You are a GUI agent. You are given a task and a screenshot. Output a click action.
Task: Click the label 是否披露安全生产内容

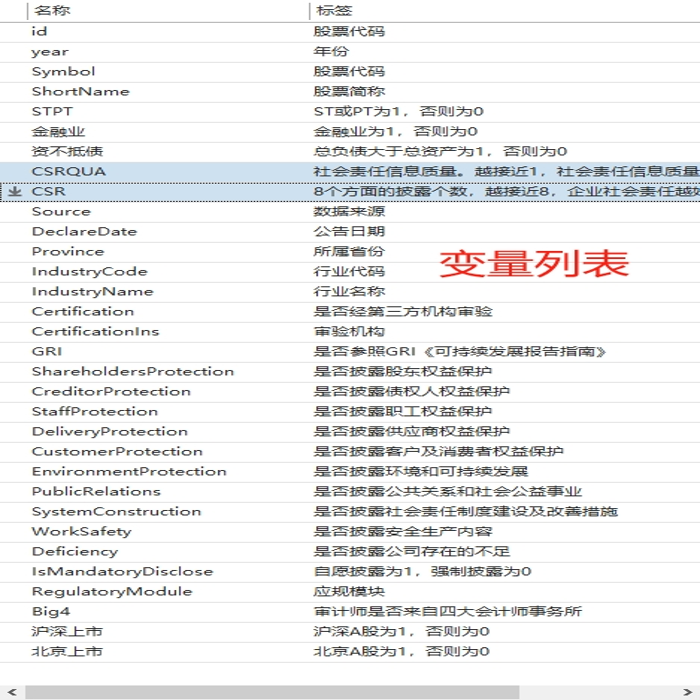pyautogui.click(x=403, y=532)
